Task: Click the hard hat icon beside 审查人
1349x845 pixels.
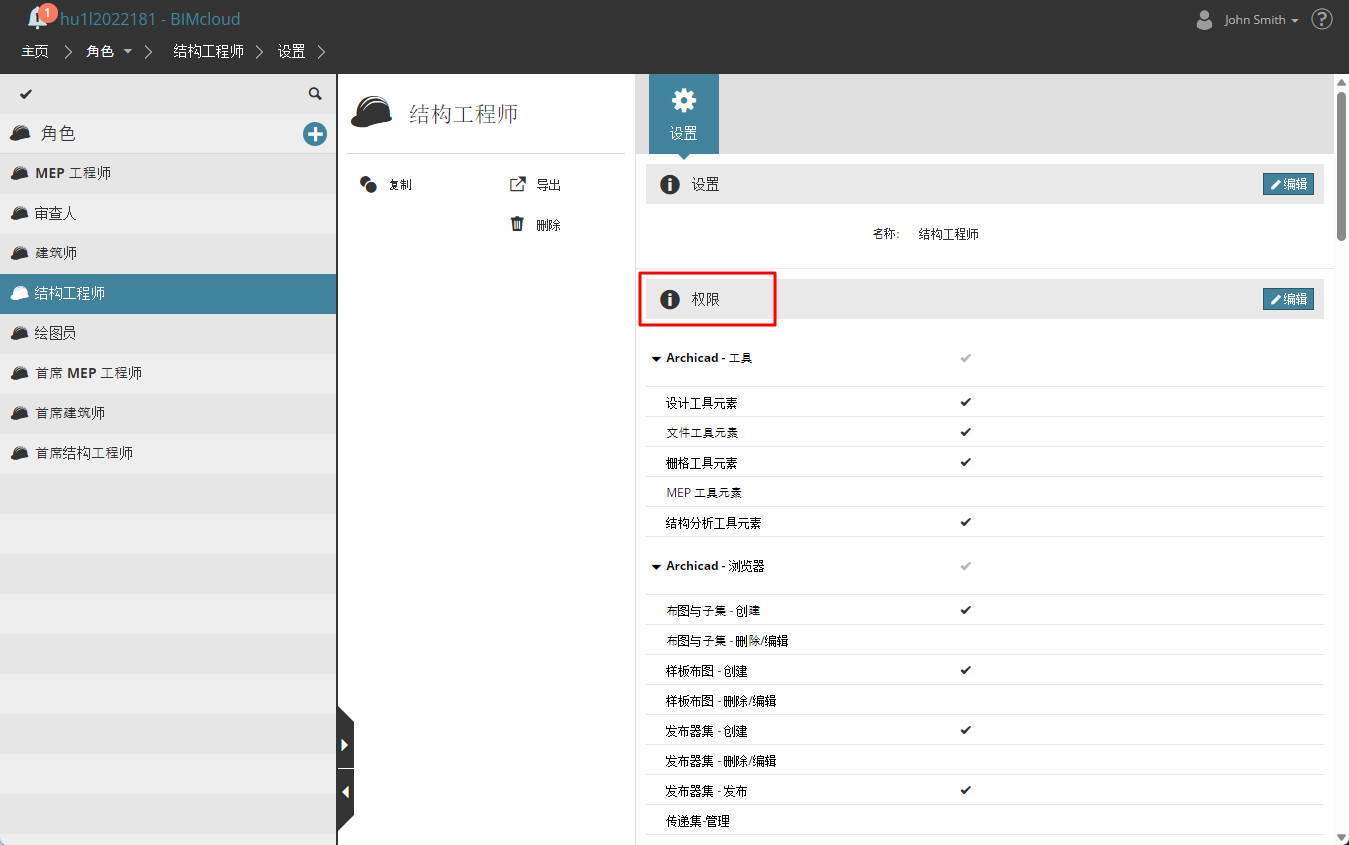Action: 20,213
